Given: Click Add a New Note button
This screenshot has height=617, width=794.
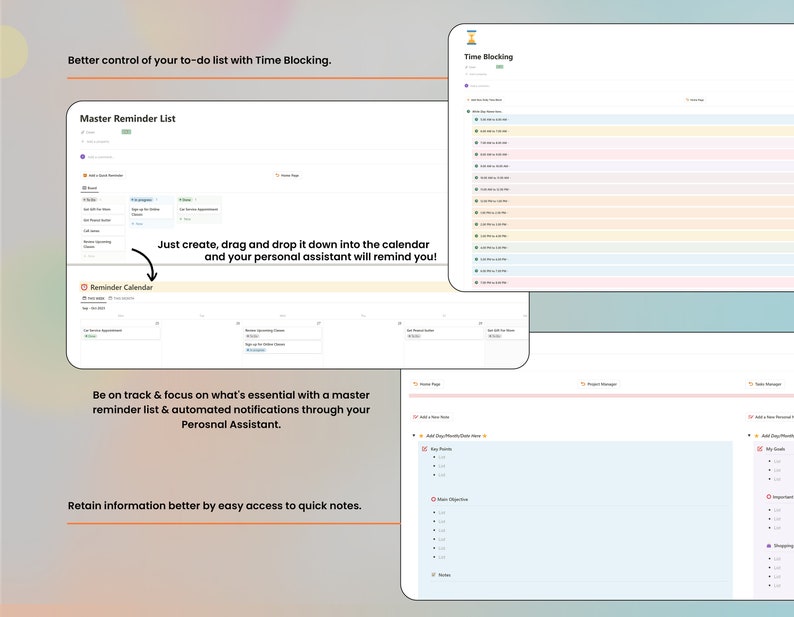Looking at the screenshot, I should pyautogui.click(x=431, y=417).
